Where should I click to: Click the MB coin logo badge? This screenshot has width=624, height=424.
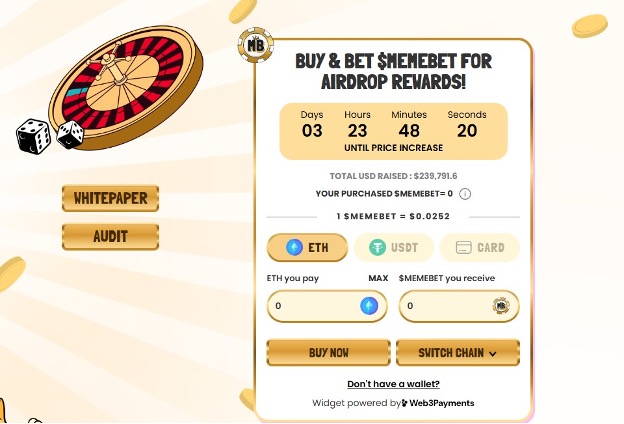[256, 43]
